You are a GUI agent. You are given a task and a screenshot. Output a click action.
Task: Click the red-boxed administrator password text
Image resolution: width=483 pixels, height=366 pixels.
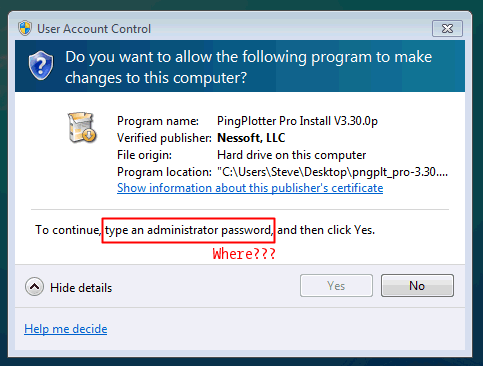[188, 230]
